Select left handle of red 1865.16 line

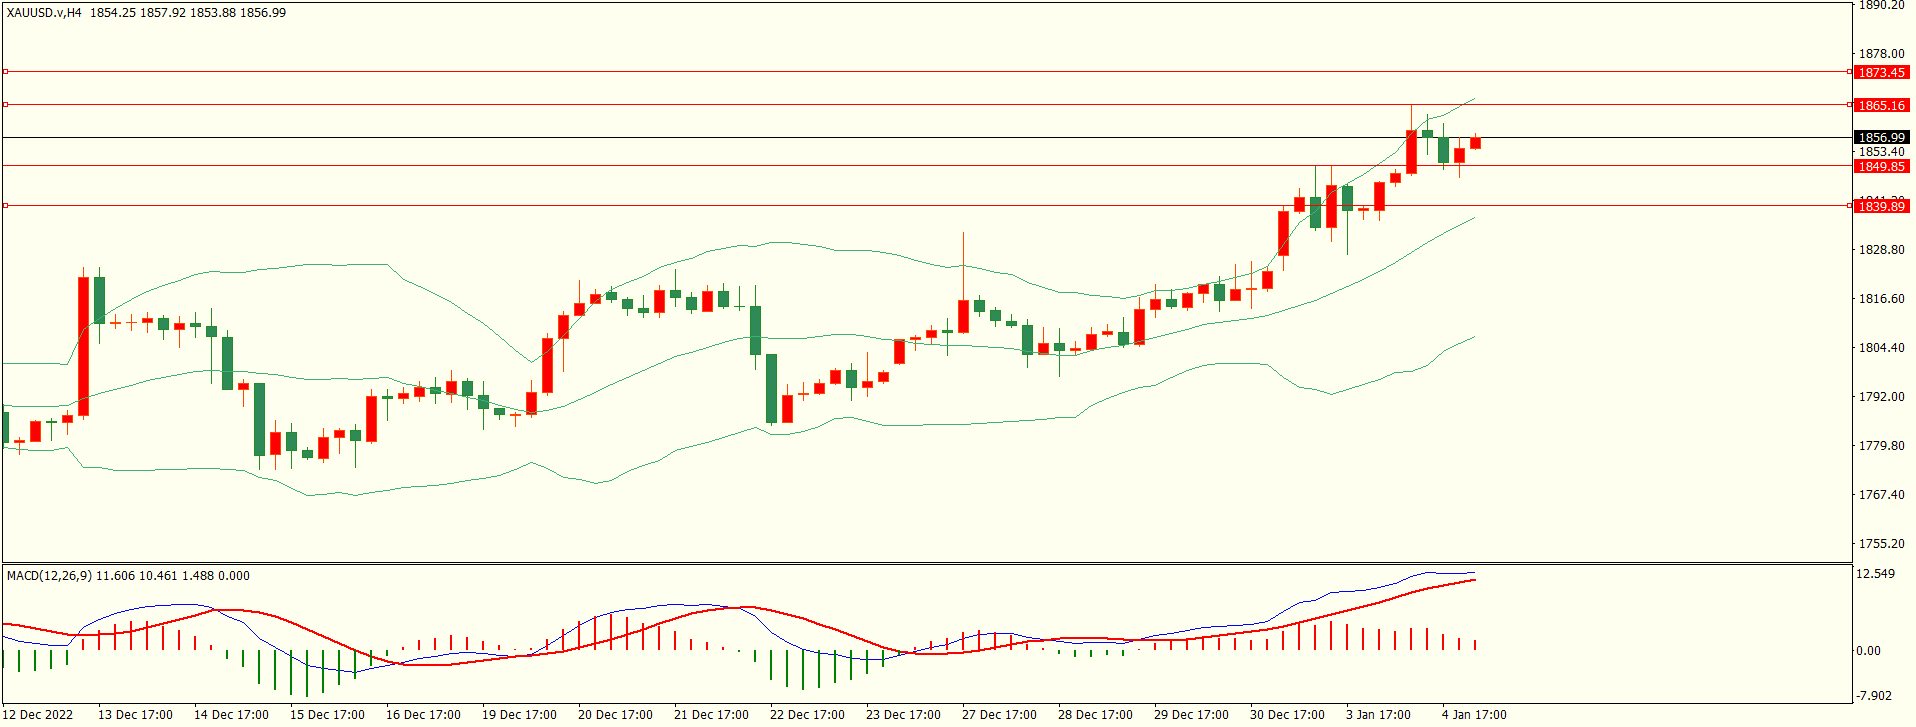5,104
